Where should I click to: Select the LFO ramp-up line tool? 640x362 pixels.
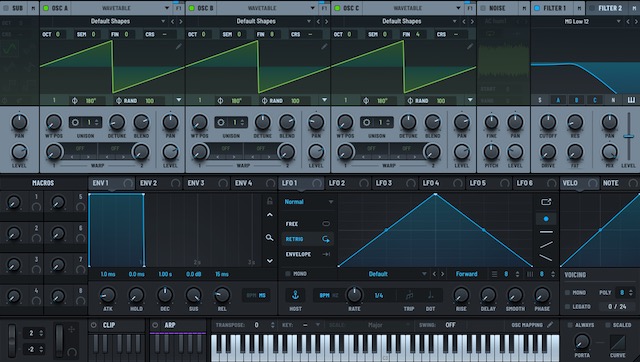(x=546, y=245)
